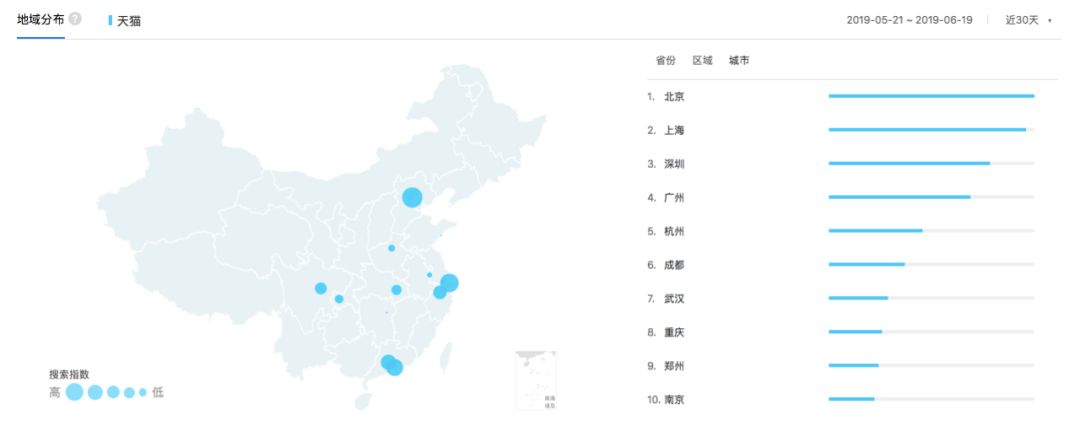This screenshot has width=1080, height=436.
Task: Select 南京 in the ranking list
Action: coord(674,399)
